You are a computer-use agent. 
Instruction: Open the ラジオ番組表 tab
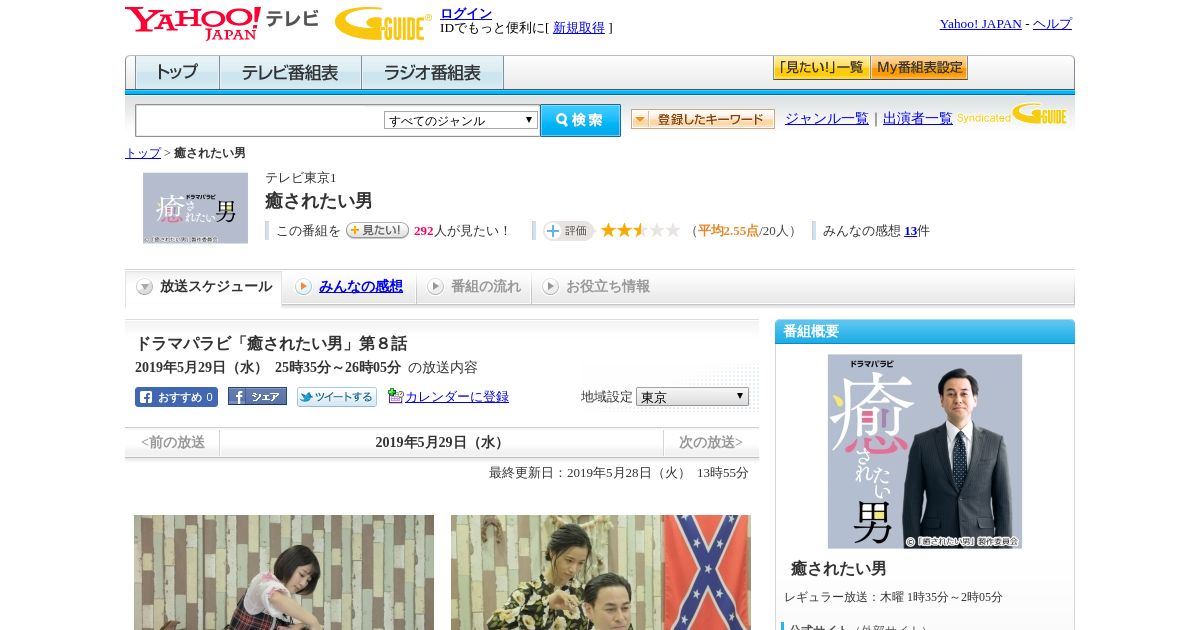click(432, 73)
